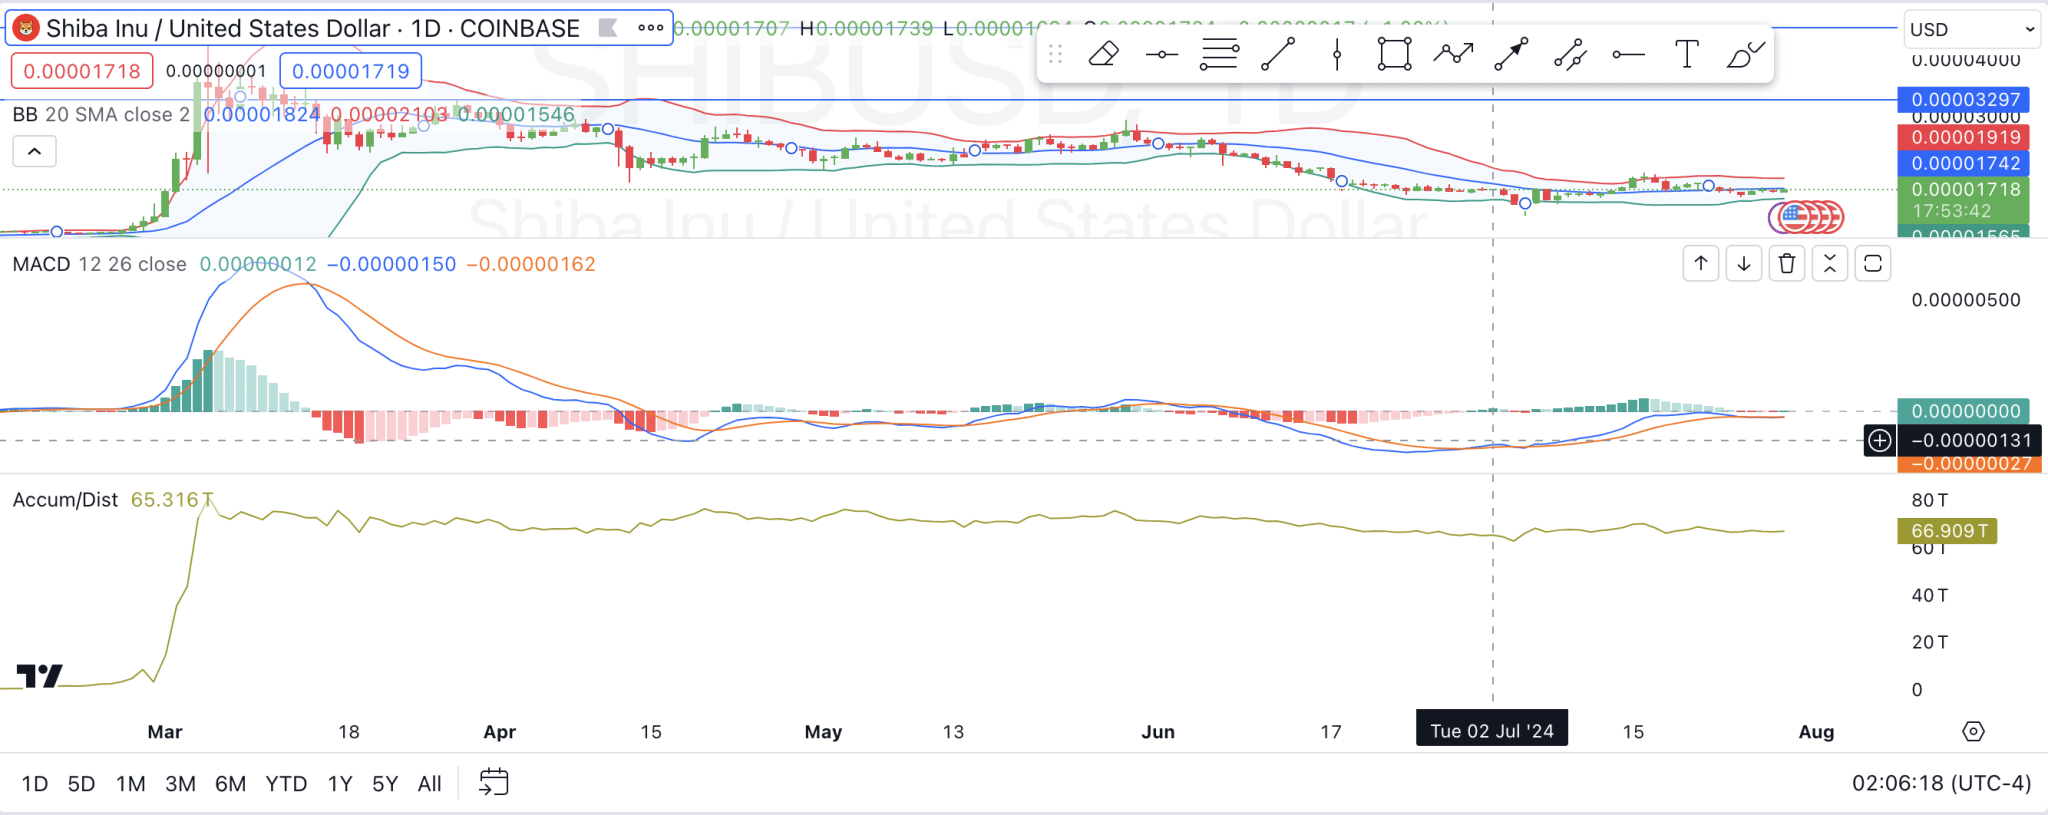Screen dimensions: 2048x815
Task: Click the flag icon beside COINBASE
Action: click(608, 28)
